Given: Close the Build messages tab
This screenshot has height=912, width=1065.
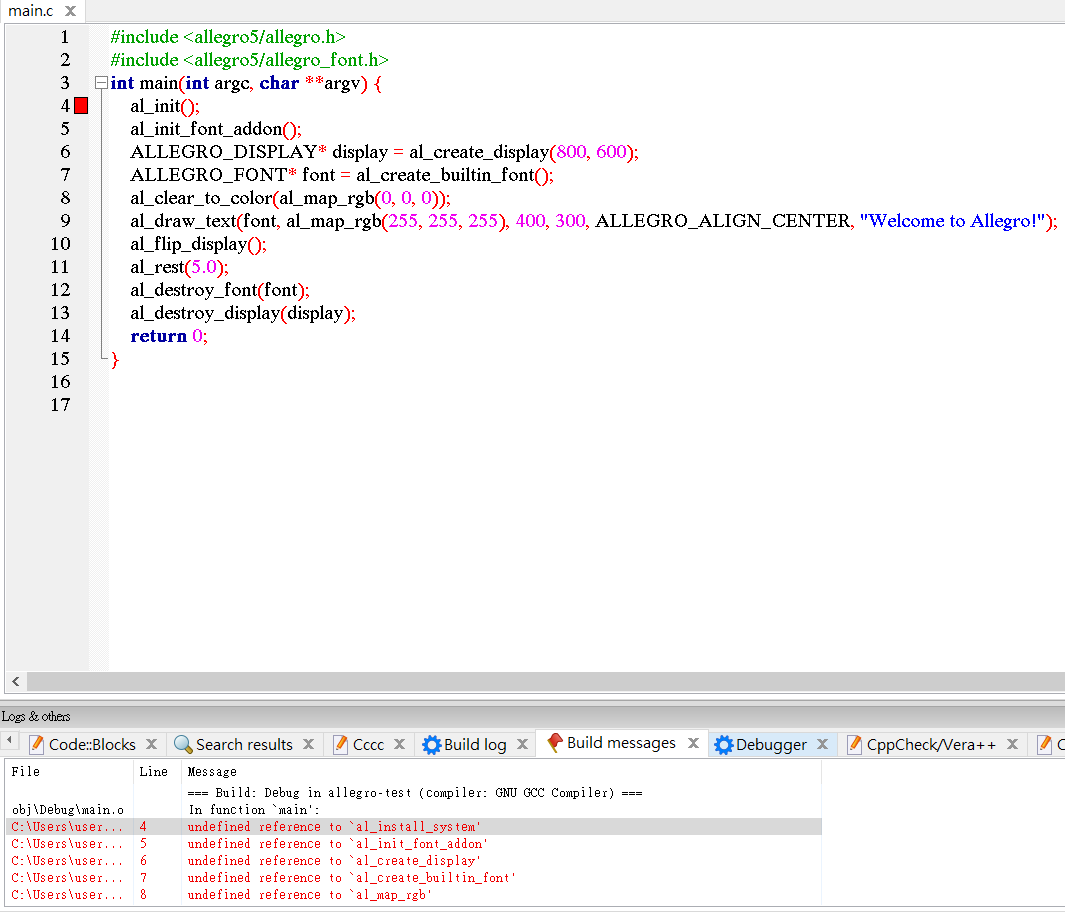Looking at the screenshot, I should point(693,743).
